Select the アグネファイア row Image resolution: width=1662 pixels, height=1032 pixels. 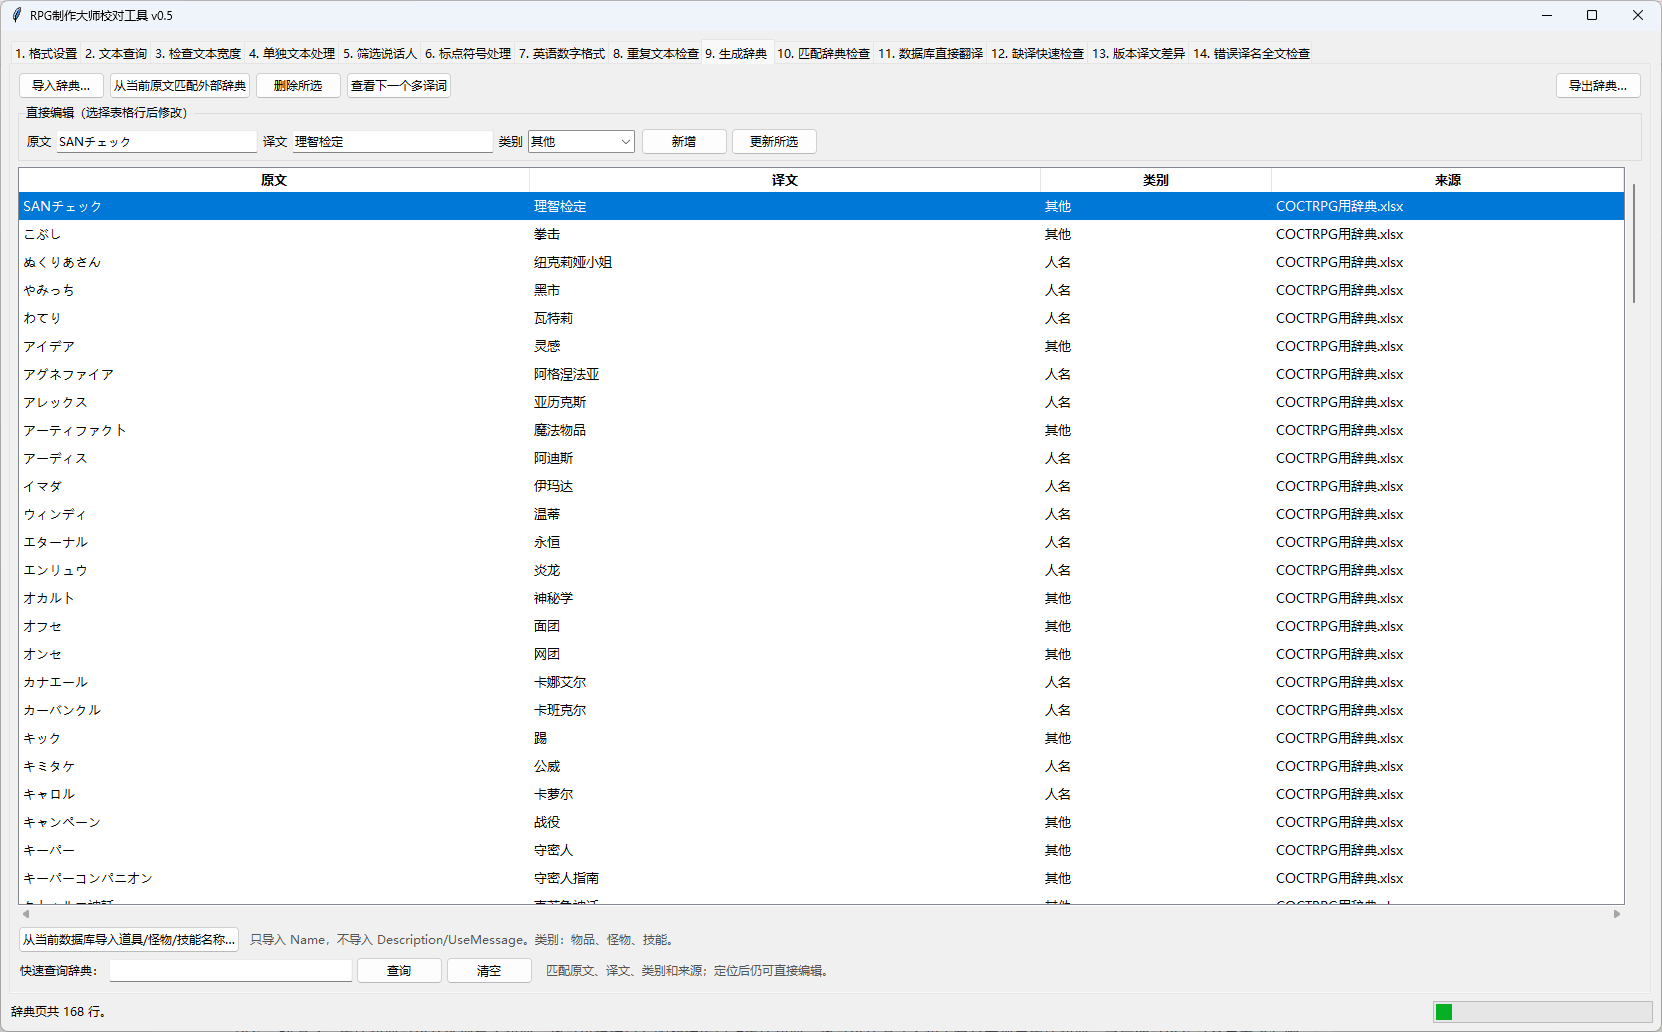821,374
